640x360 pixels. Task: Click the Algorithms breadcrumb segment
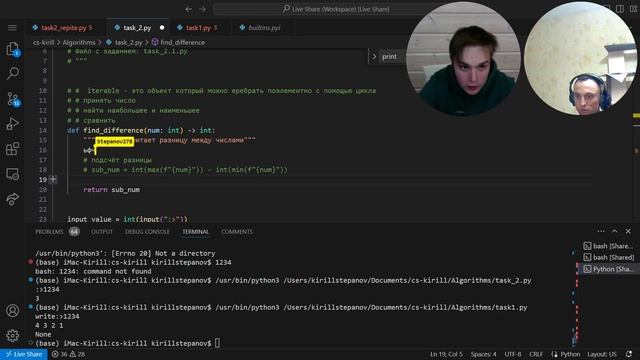click(x=79, y=42)
